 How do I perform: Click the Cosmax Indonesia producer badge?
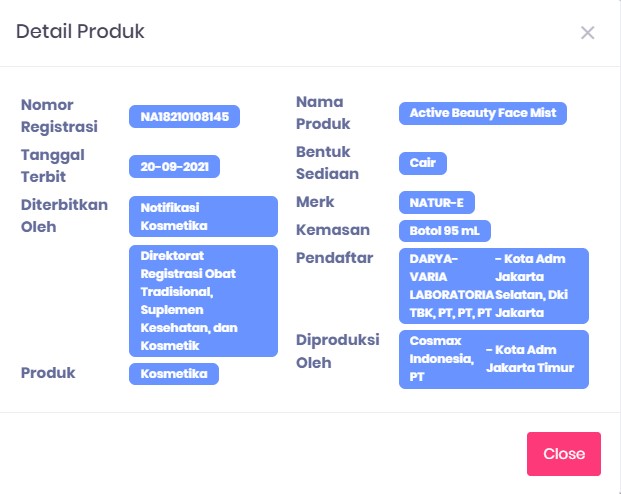click(493, 359)
